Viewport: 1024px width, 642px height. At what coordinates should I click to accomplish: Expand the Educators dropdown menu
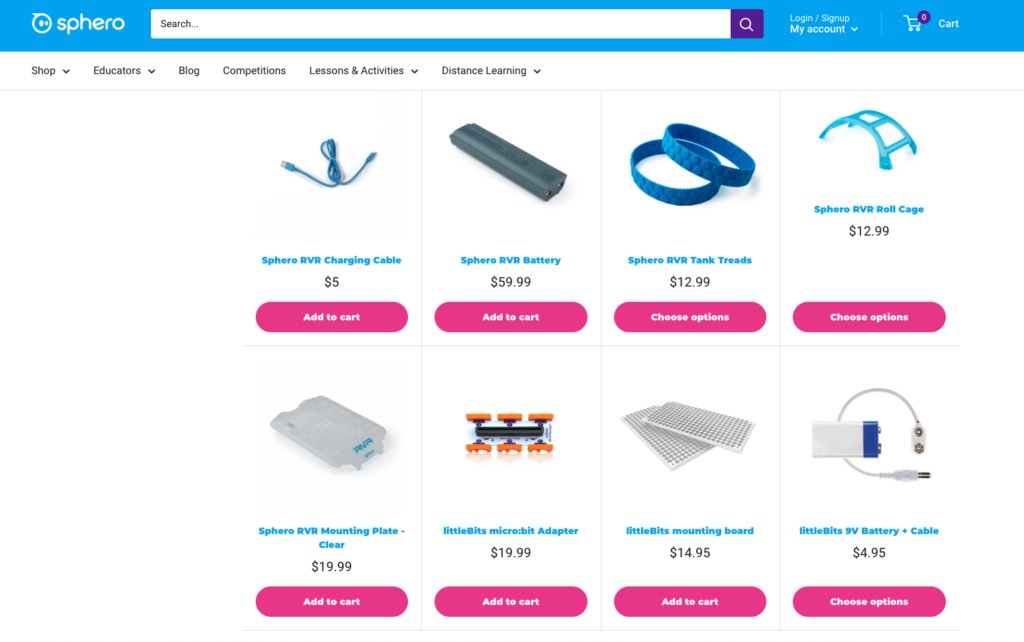[124, 71]
